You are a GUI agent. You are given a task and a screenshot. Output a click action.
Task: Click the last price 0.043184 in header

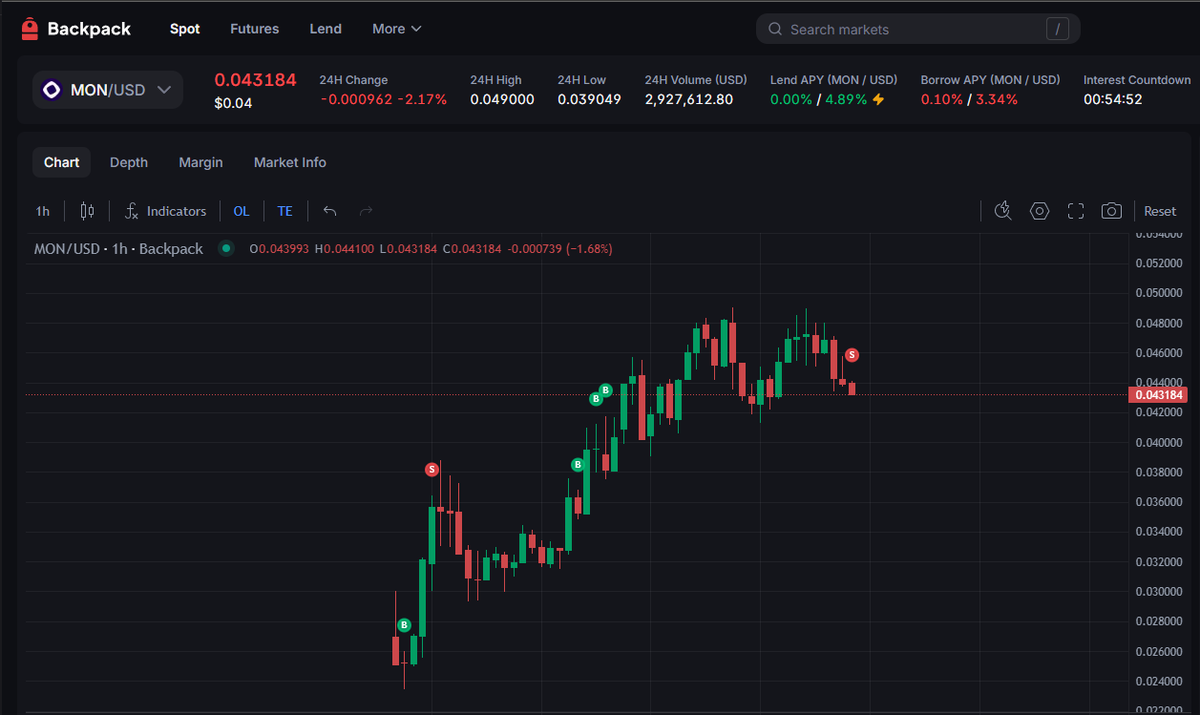[x=255, y=80]
